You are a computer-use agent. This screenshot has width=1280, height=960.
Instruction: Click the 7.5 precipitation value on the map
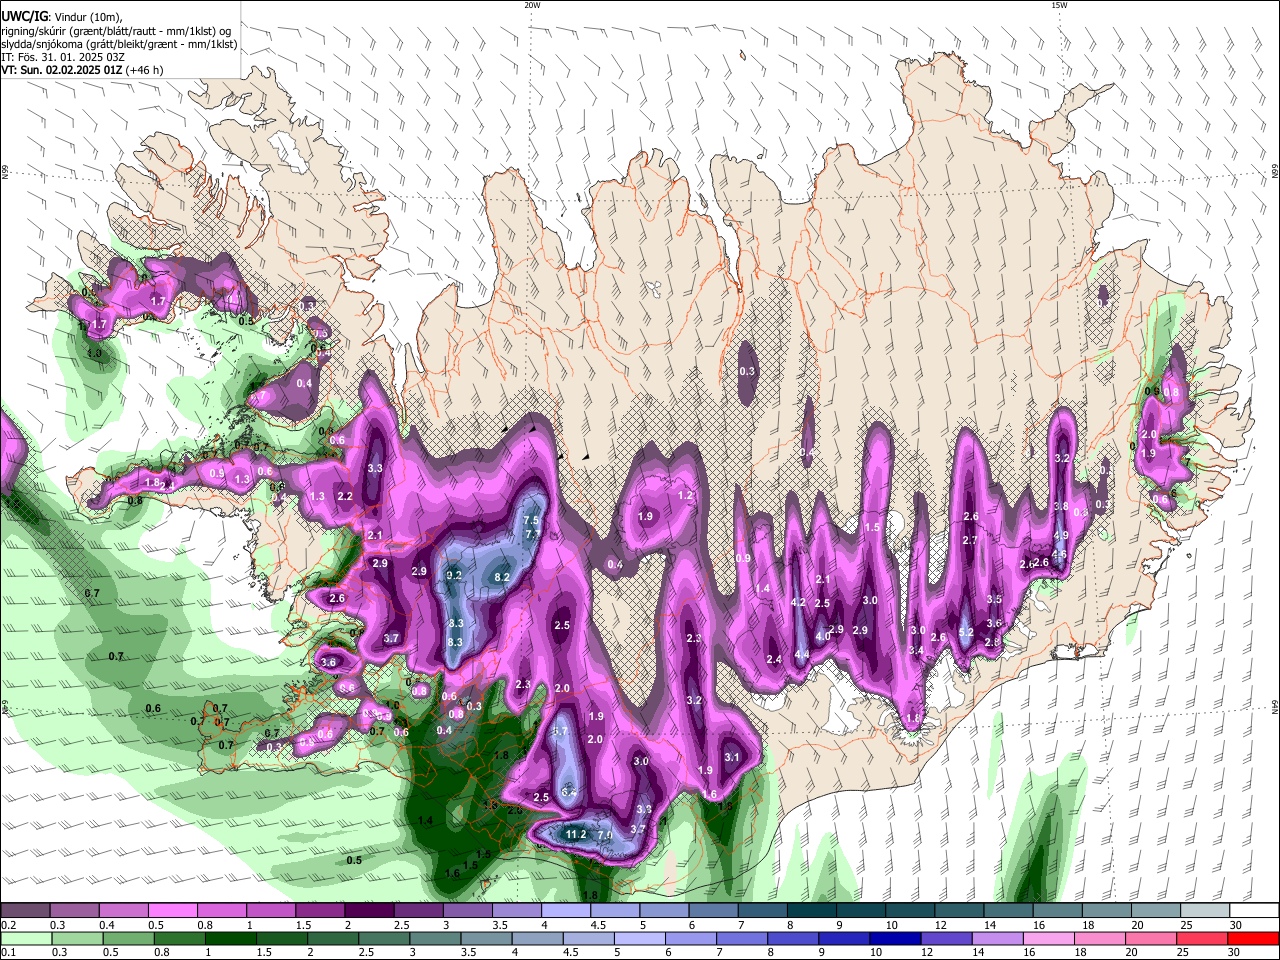532,521
